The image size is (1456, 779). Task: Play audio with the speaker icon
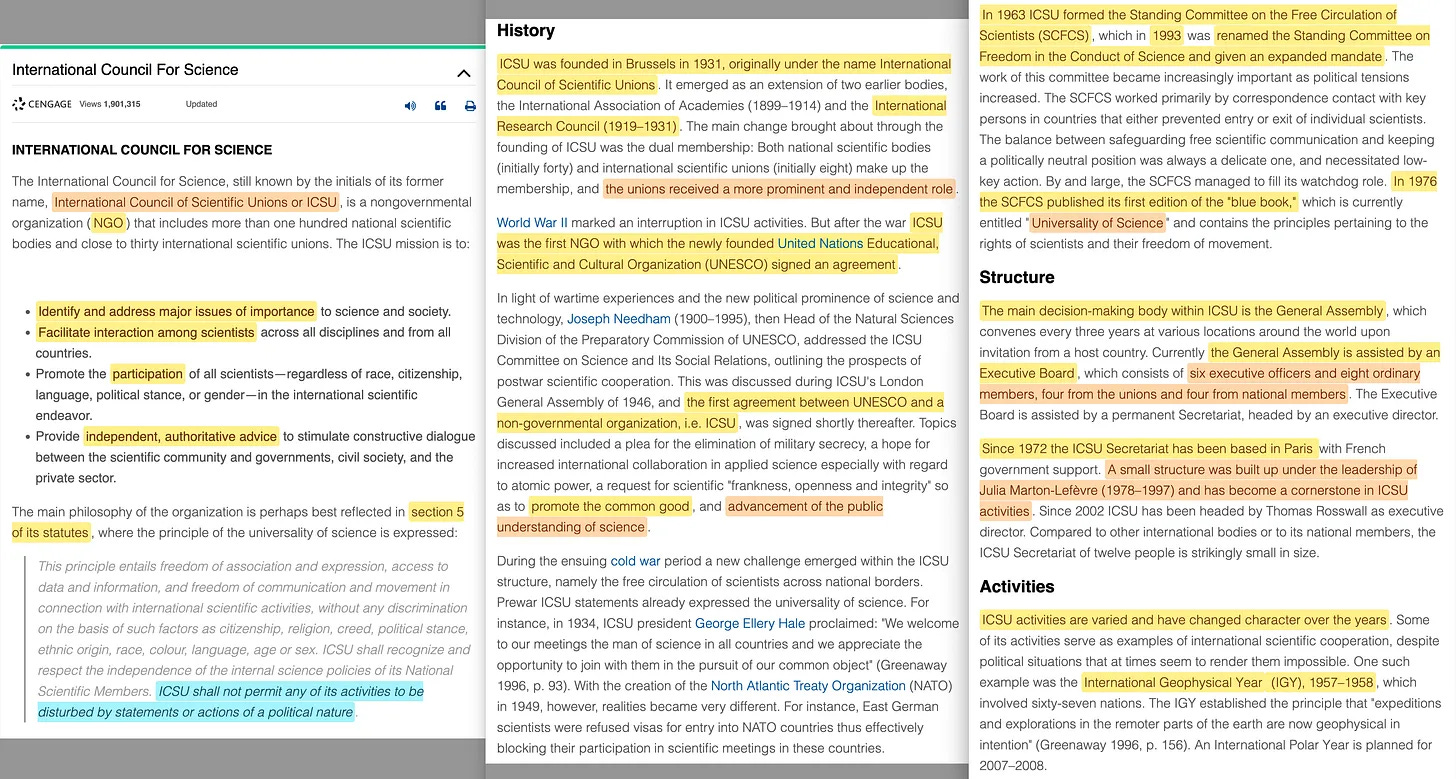point(410,105)
